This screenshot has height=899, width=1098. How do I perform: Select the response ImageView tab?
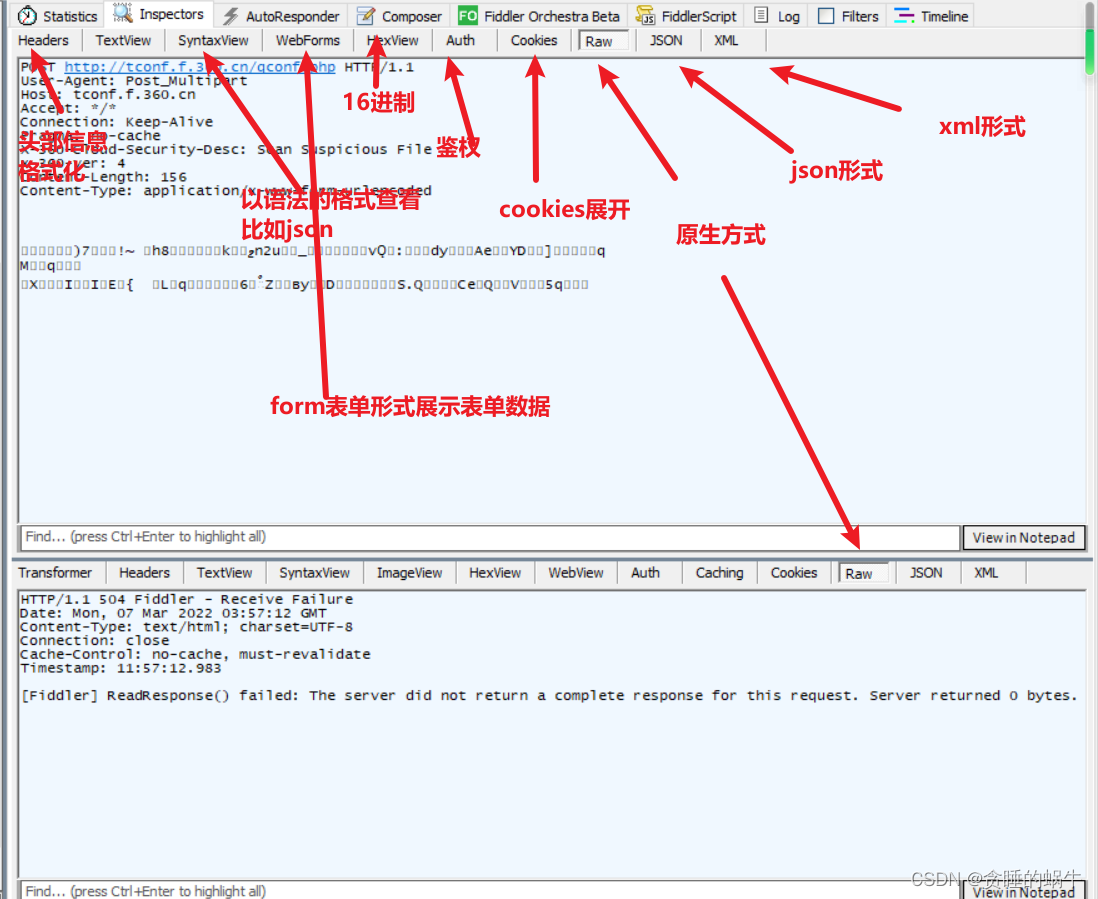pyautogui.click(x=409, y=573)
